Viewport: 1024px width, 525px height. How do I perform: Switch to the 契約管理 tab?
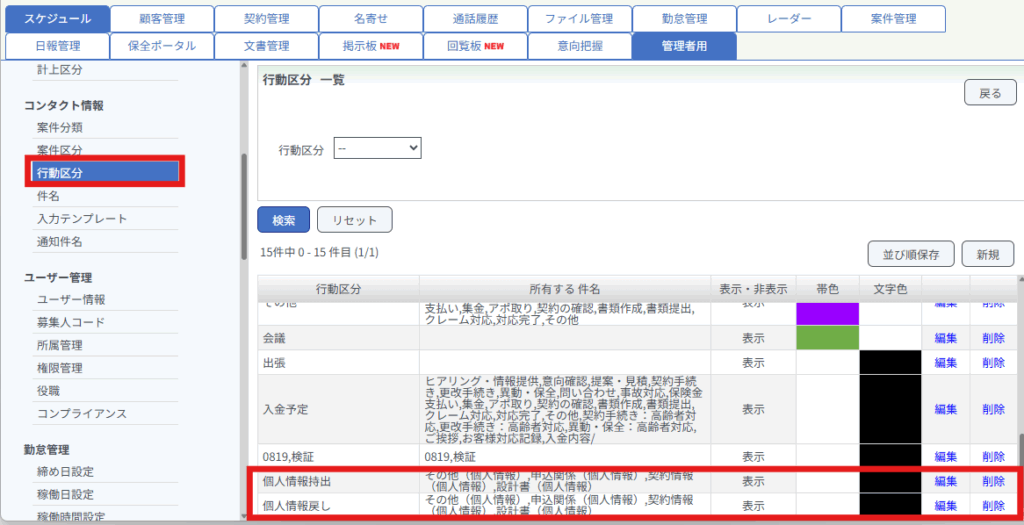click(266, 19)
